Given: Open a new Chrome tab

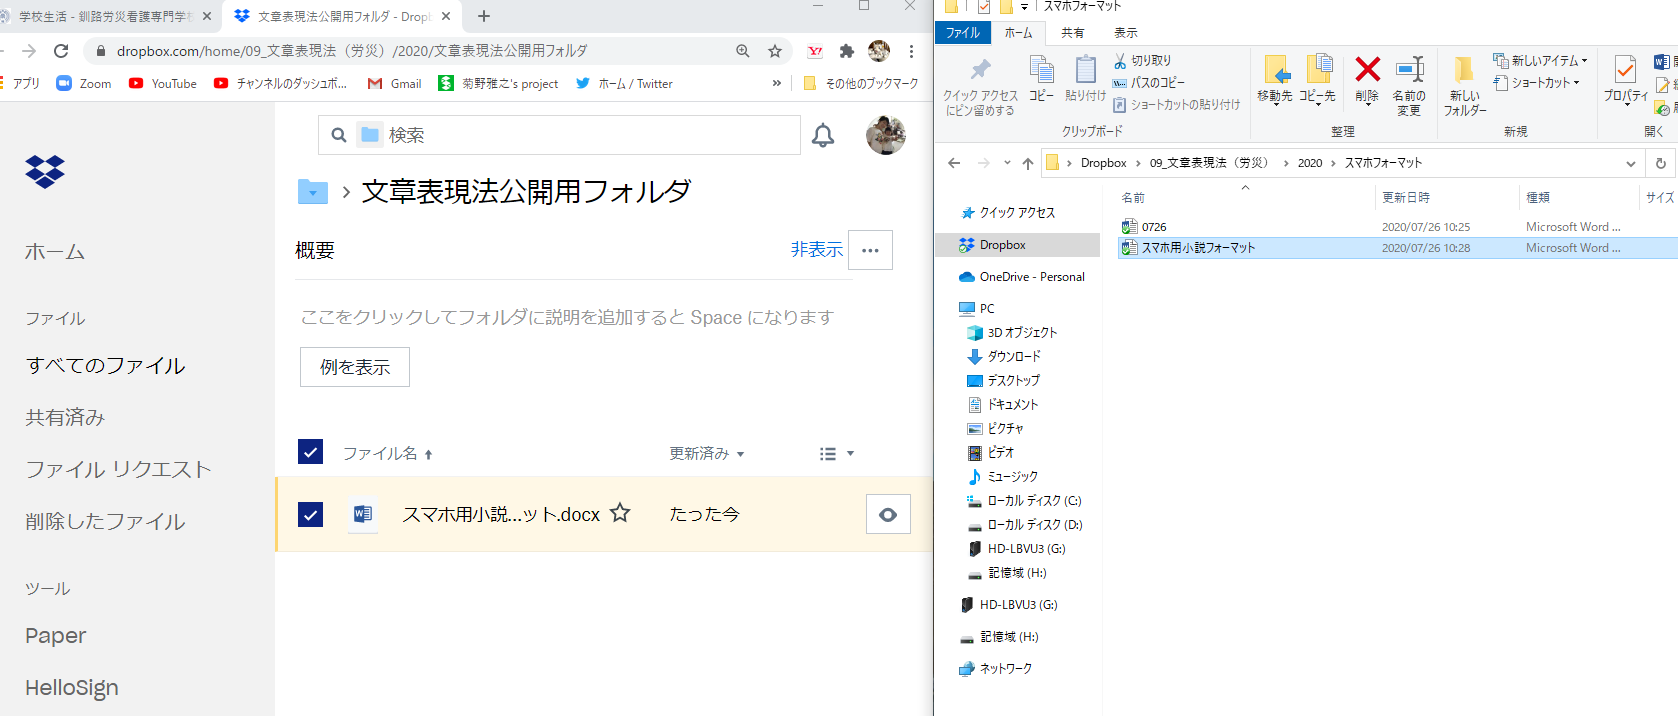Looking at the screenshot, I should [484, 16].
